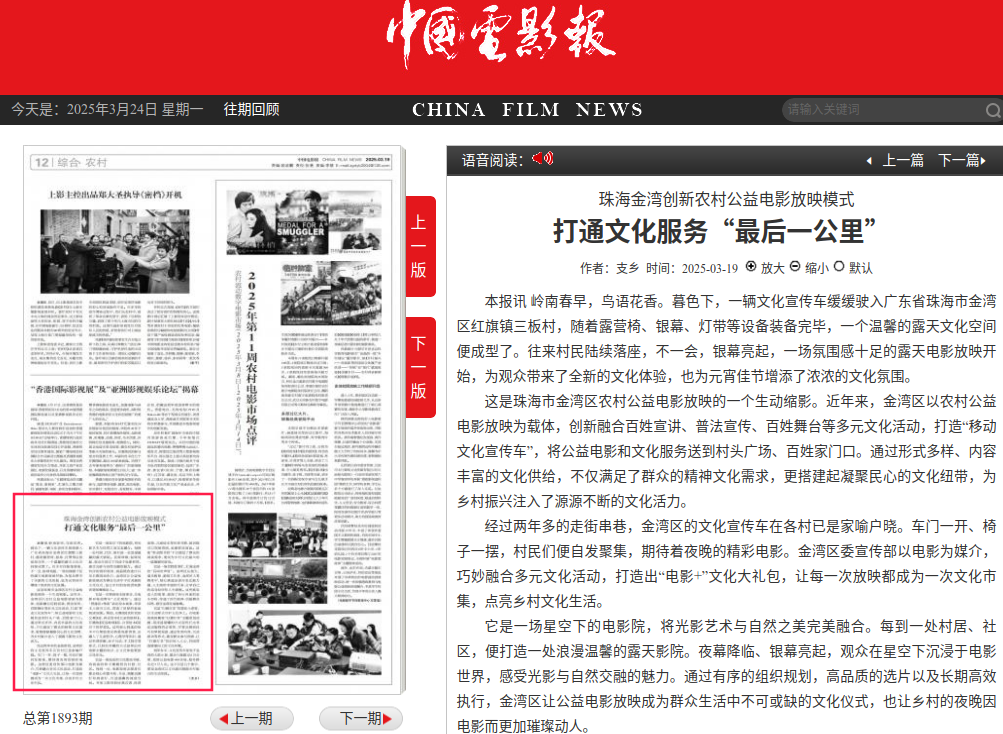Click the speaker voice-reading icon
This screenshot has width=1003, height=734.
[542, 158]
